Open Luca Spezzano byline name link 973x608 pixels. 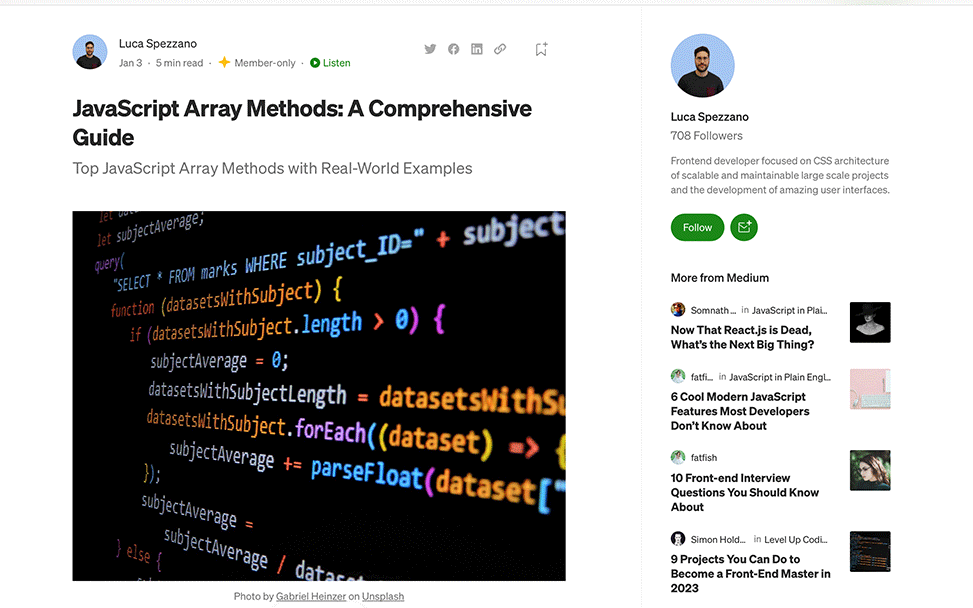click(x=158, y=43)
